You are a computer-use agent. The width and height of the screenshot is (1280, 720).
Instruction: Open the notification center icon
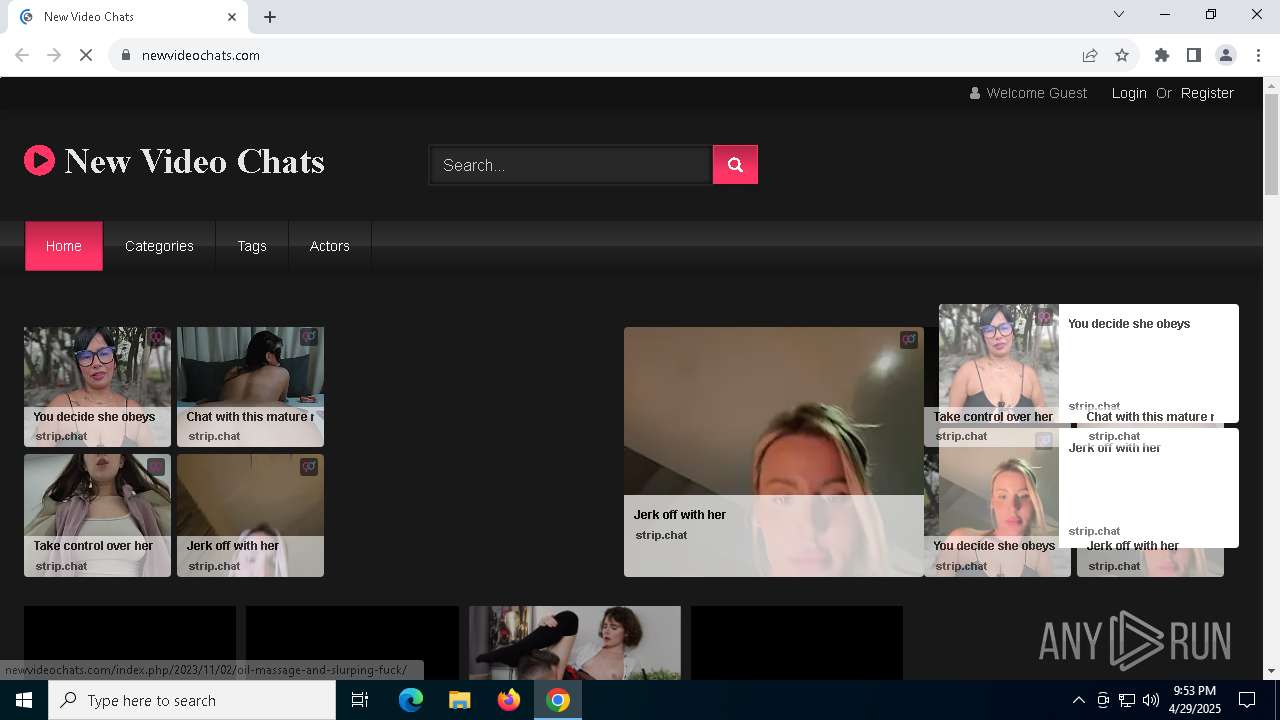click(x=1247, y=700)
